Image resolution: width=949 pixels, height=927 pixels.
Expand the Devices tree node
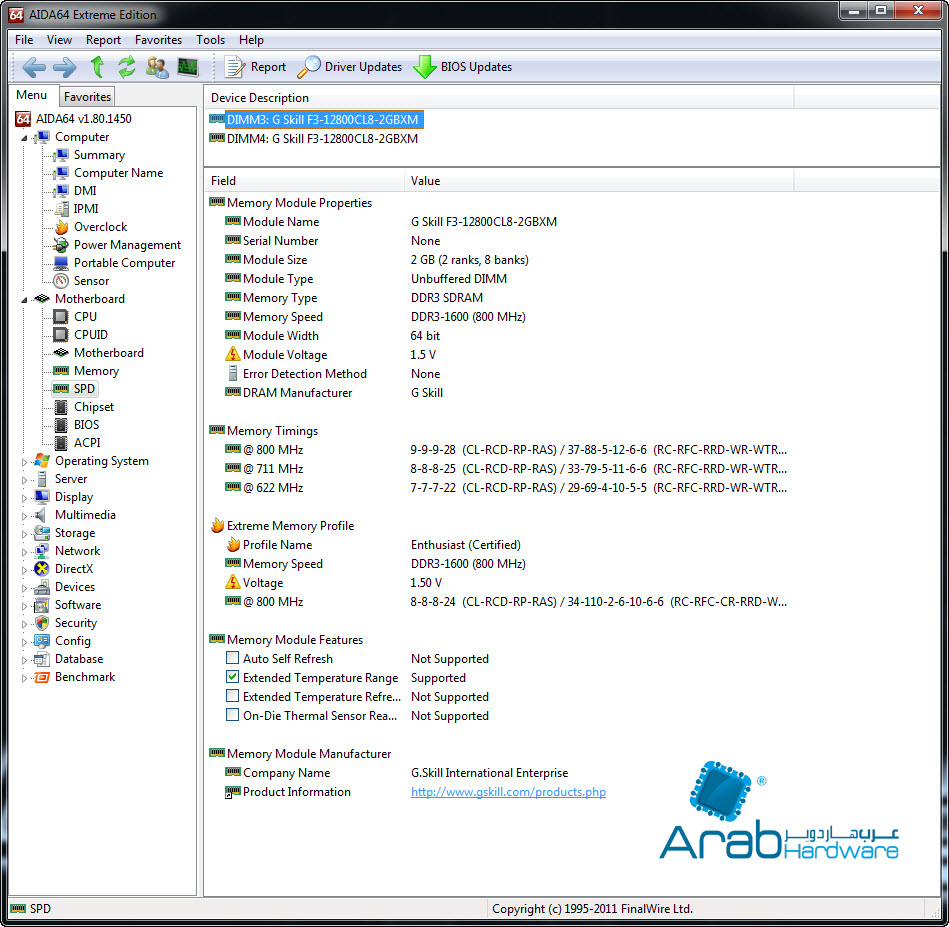24,588
